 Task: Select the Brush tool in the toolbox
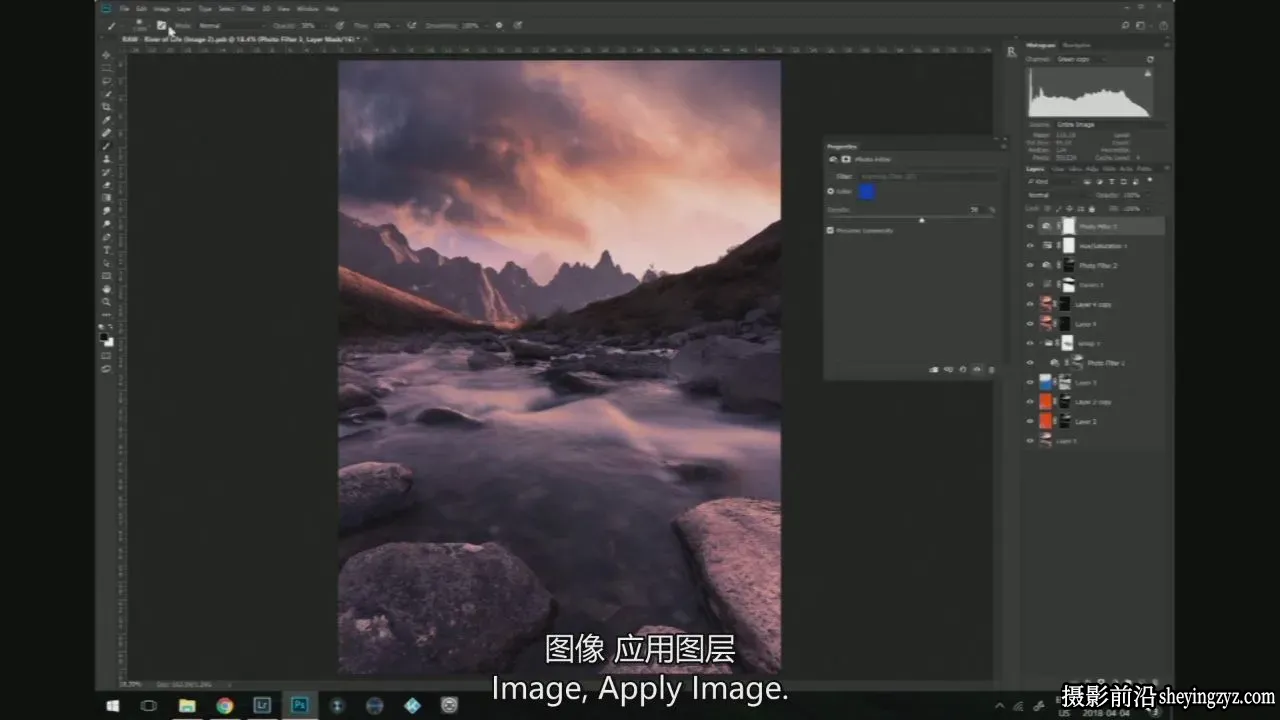[107, 146]
